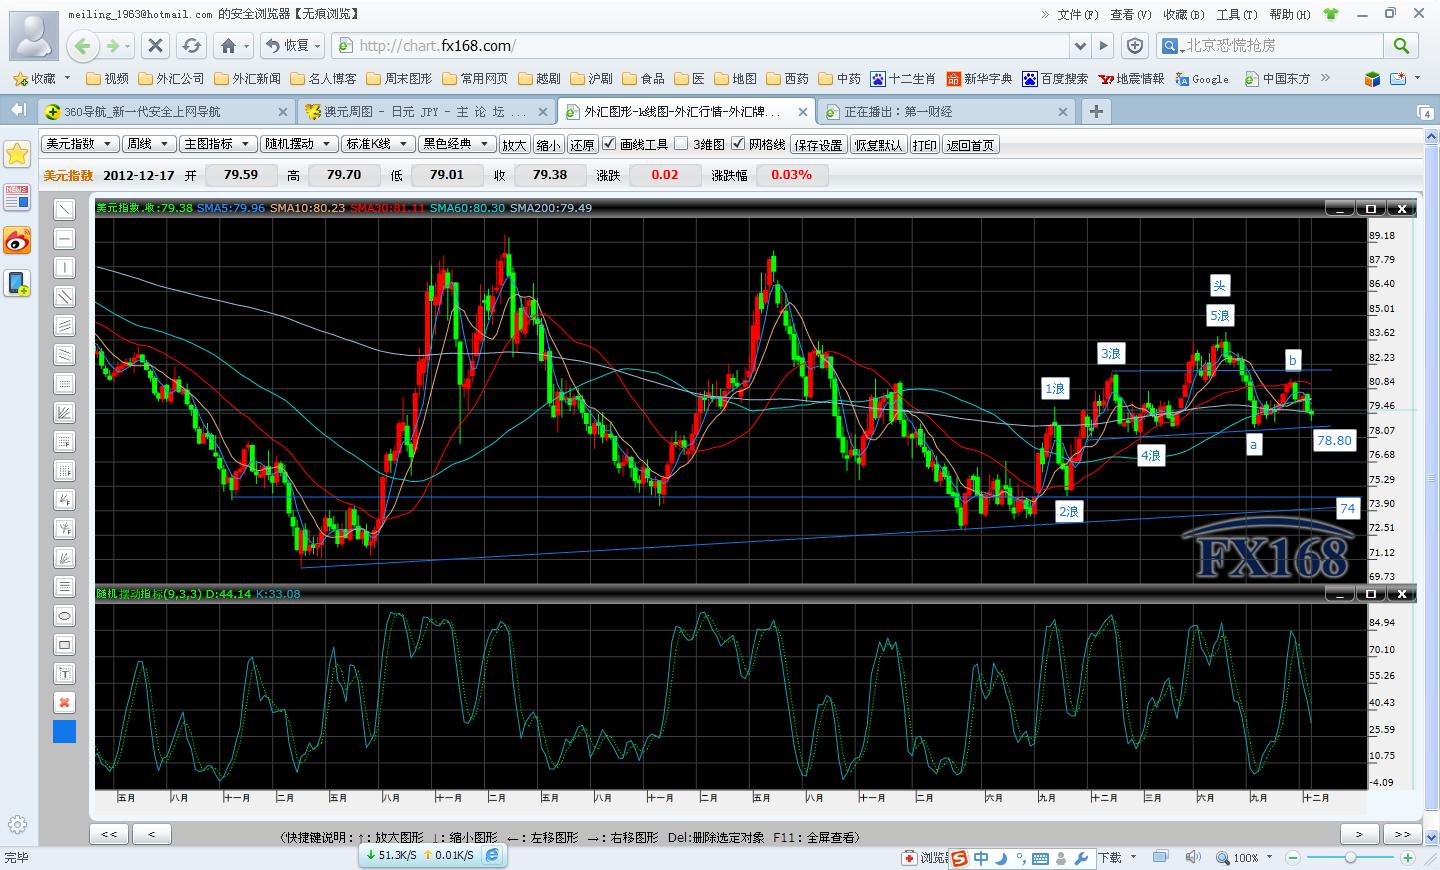Open the Weibo sidebar icon

[x=17, y=240]
